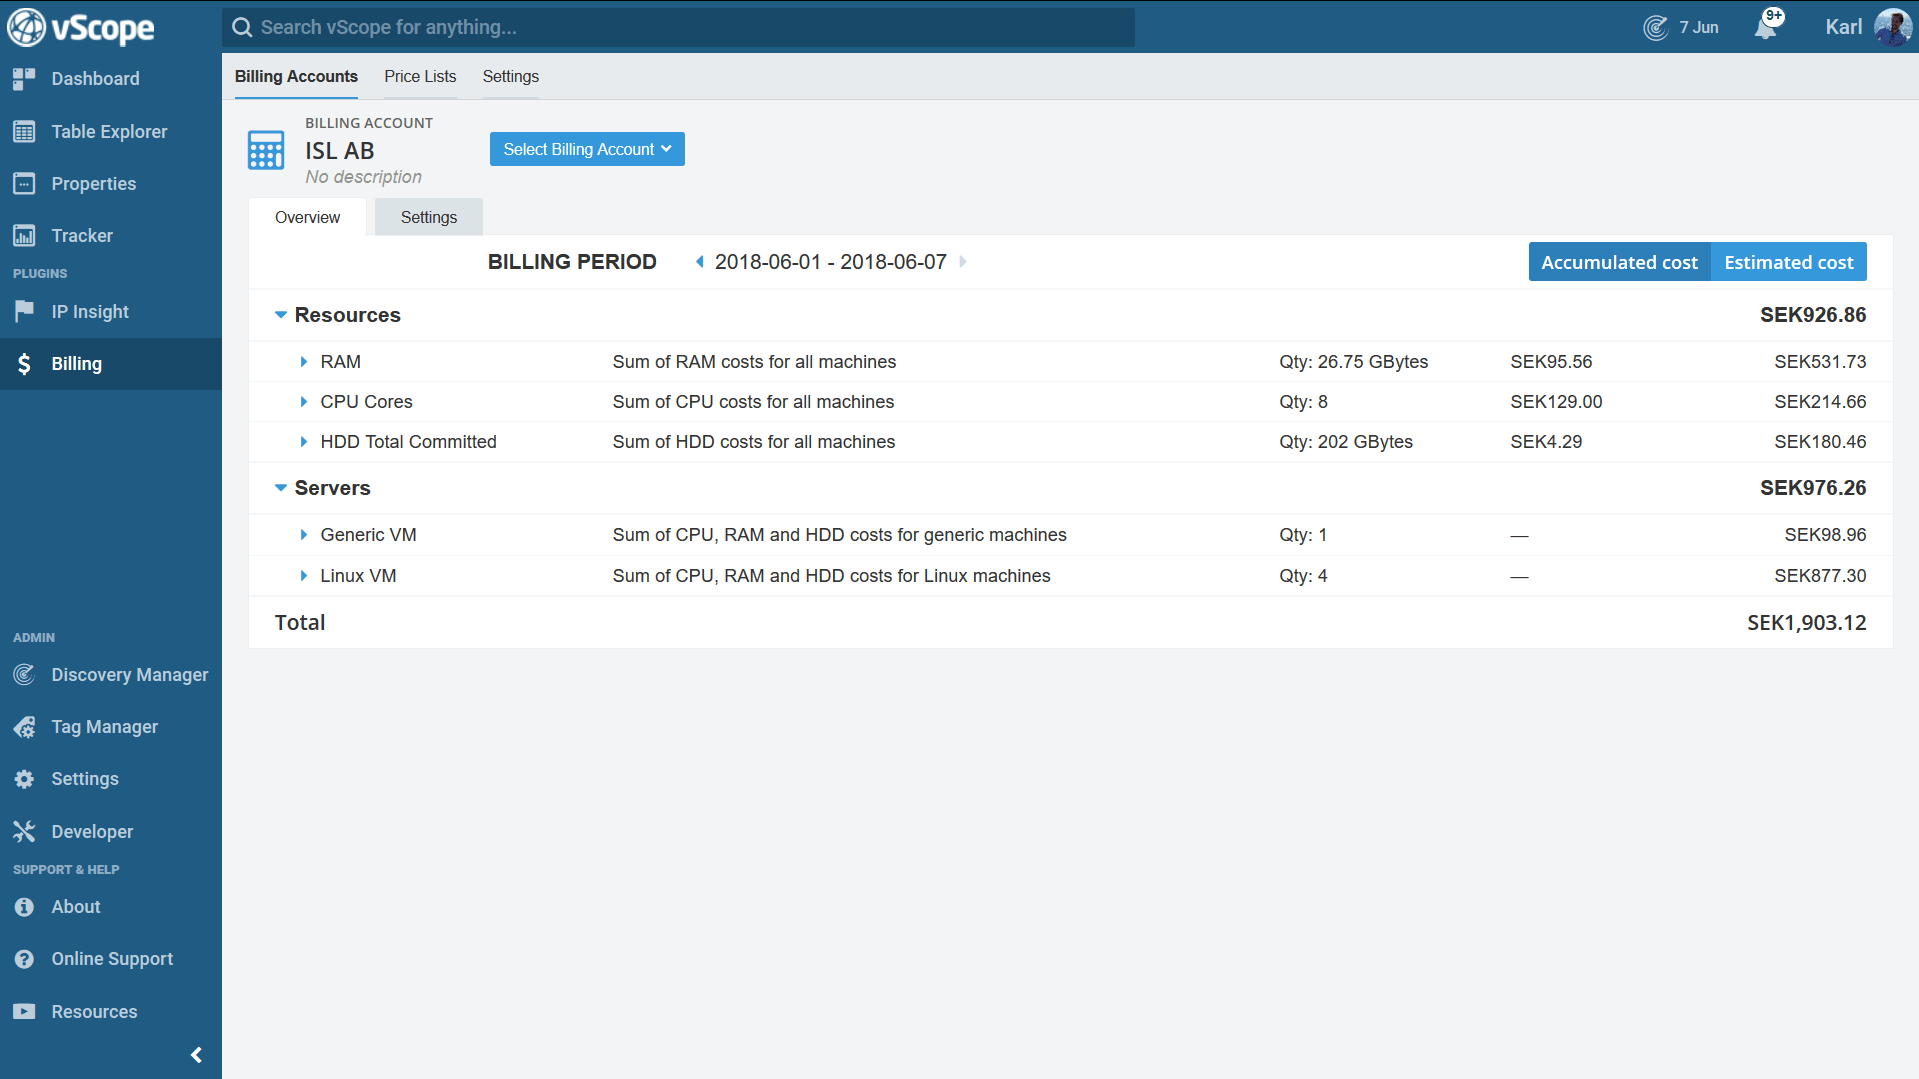Click the Resources video icon
This screenshot has height=1079, width=1919.
click(x=24, y=1012)
